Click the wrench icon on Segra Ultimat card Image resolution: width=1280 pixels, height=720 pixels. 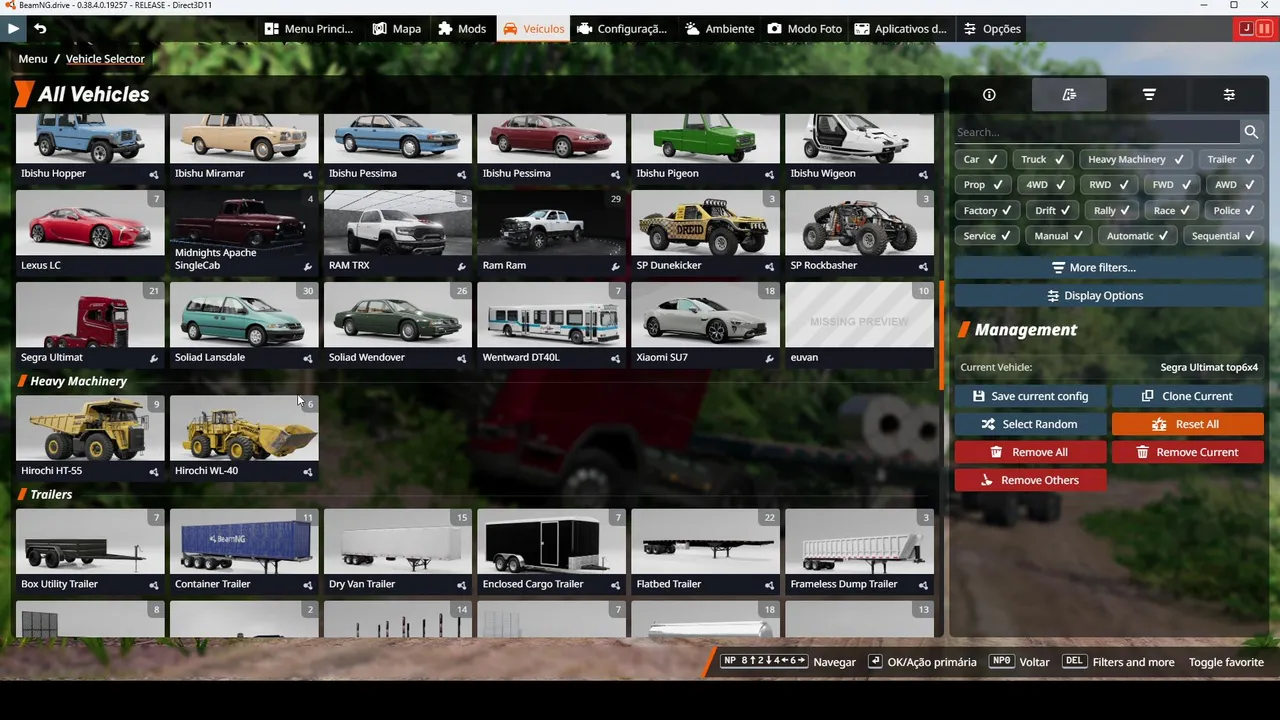(x=154, y=358)
